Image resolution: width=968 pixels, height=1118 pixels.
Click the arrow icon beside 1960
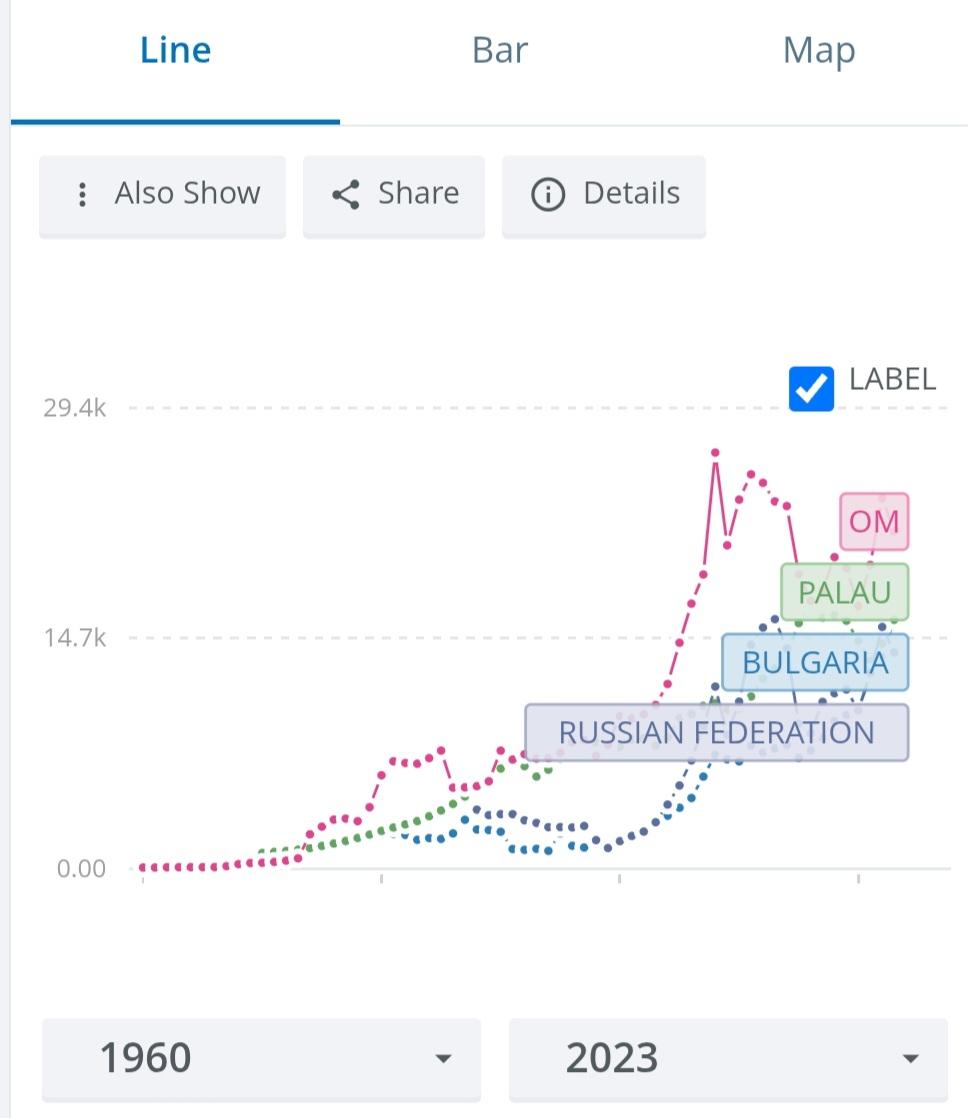[443, 1059]
